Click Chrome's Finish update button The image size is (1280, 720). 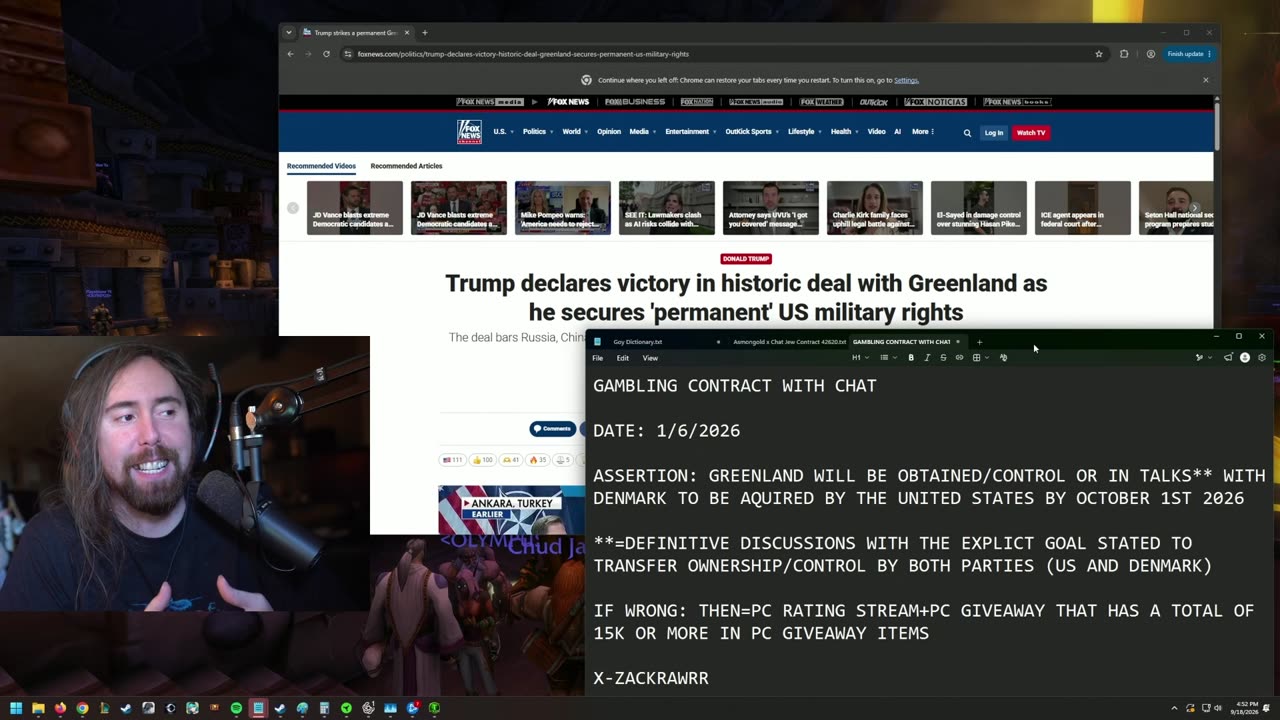(x=1189, y=54)
